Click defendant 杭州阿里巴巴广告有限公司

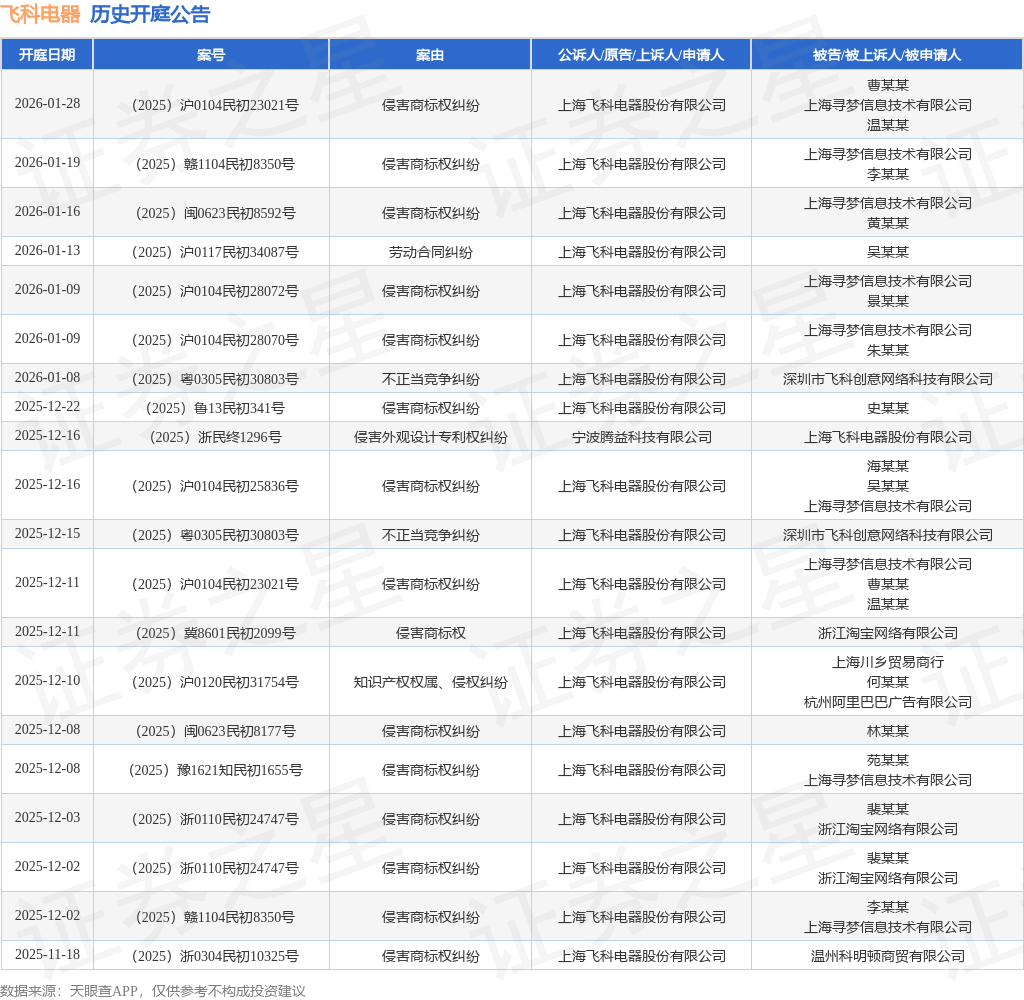click(888, 702)
